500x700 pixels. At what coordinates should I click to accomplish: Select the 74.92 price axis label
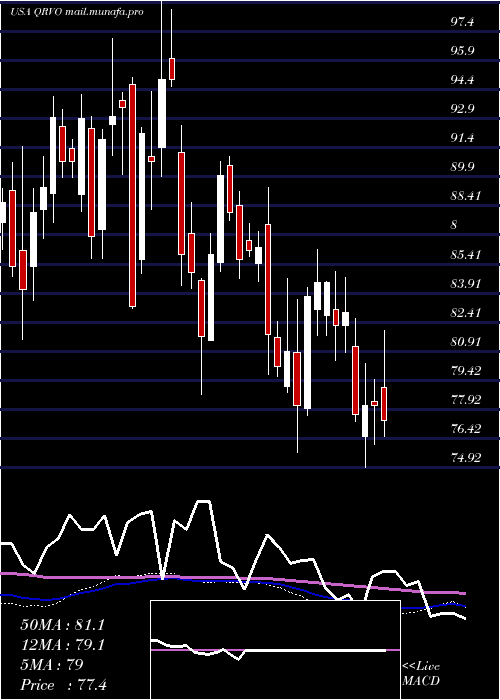(x=465, y=458)
